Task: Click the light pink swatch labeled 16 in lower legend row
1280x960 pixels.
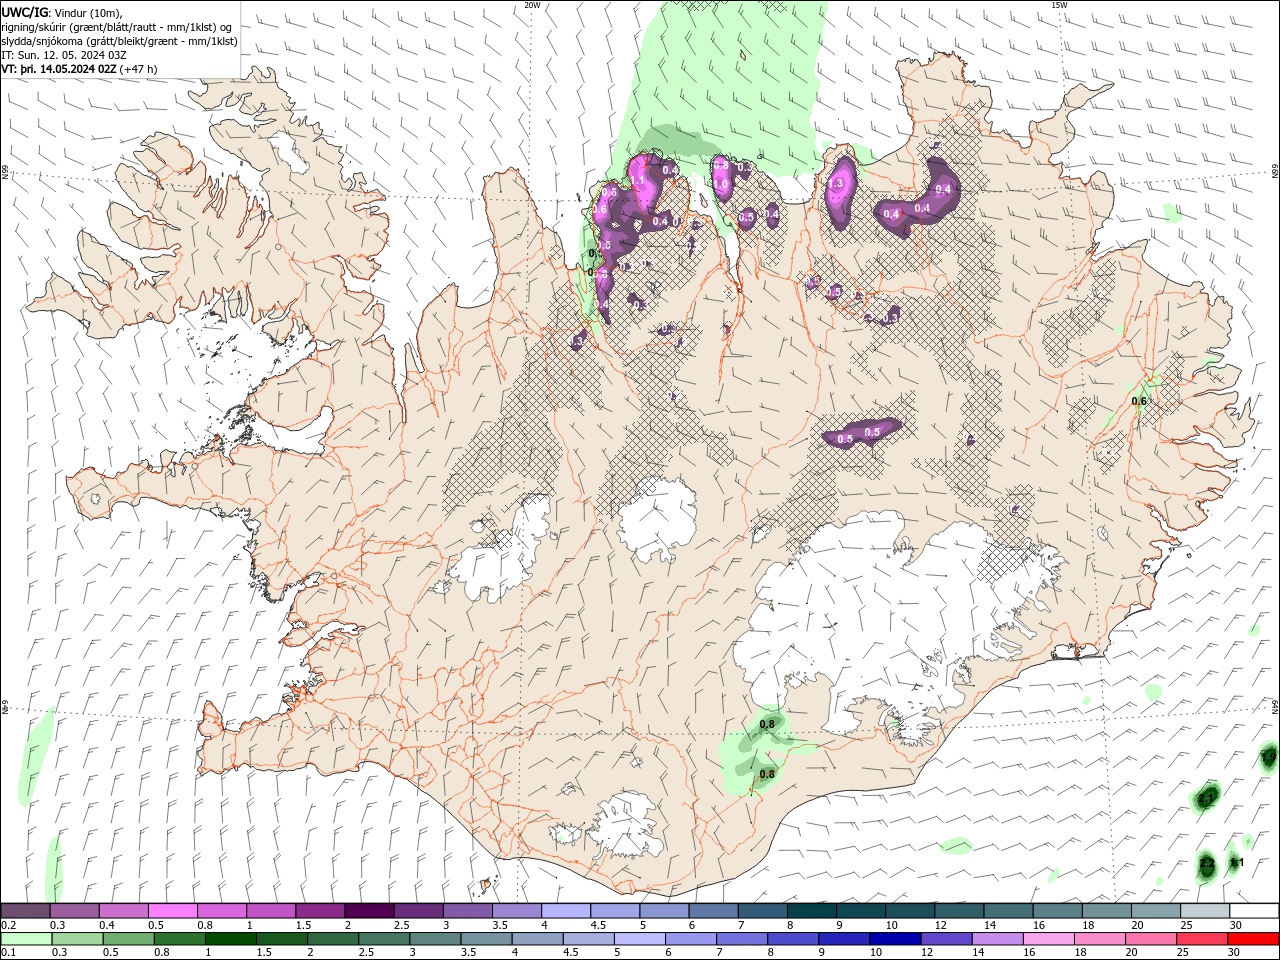Action: tap(1049, 939)
